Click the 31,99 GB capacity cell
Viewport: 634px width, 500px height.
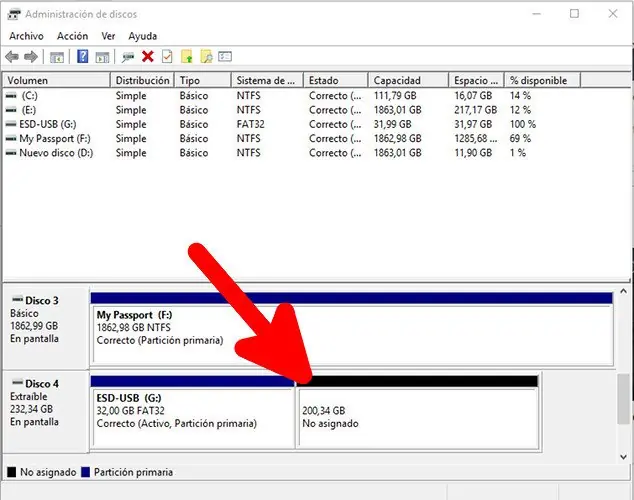[x=392, y=124]
